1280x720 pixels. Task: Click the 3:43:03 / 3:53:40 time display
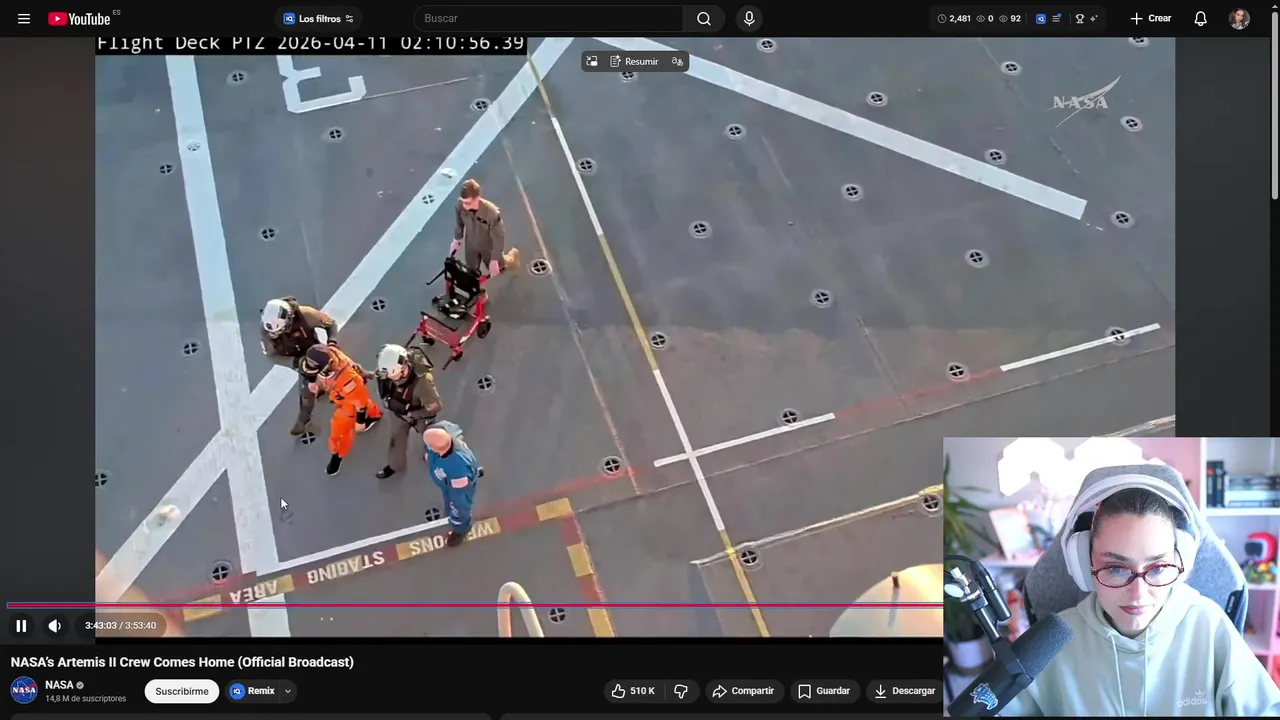tap(120, 626)
